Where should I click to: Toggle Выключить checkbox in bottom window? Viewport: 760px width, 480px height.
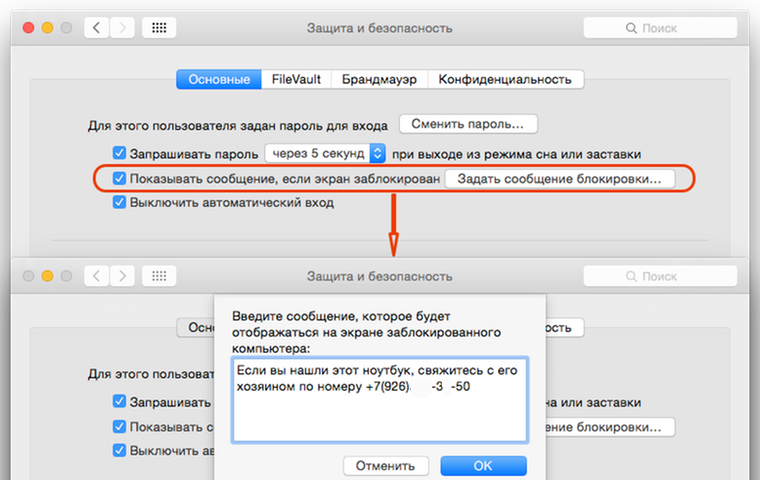(x=119, y=450)
